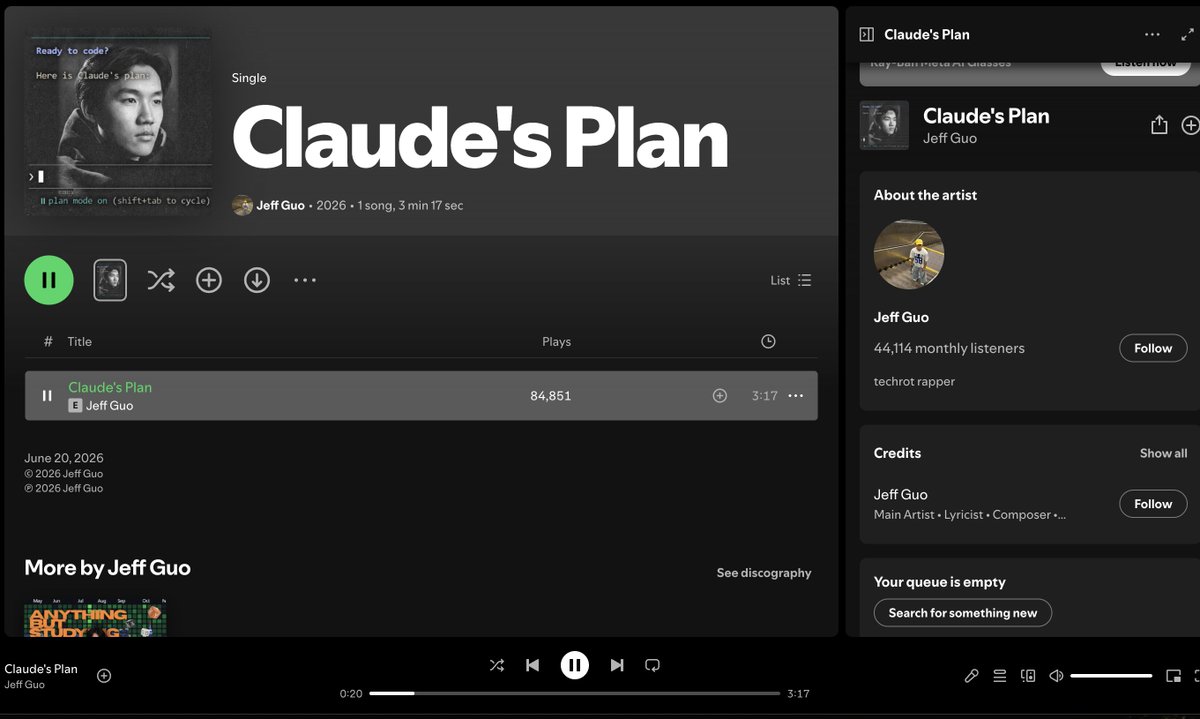The height and width of the screenshot is (719, 1200).
Task: Pause the single with the green button
Action: pos(49,280)
